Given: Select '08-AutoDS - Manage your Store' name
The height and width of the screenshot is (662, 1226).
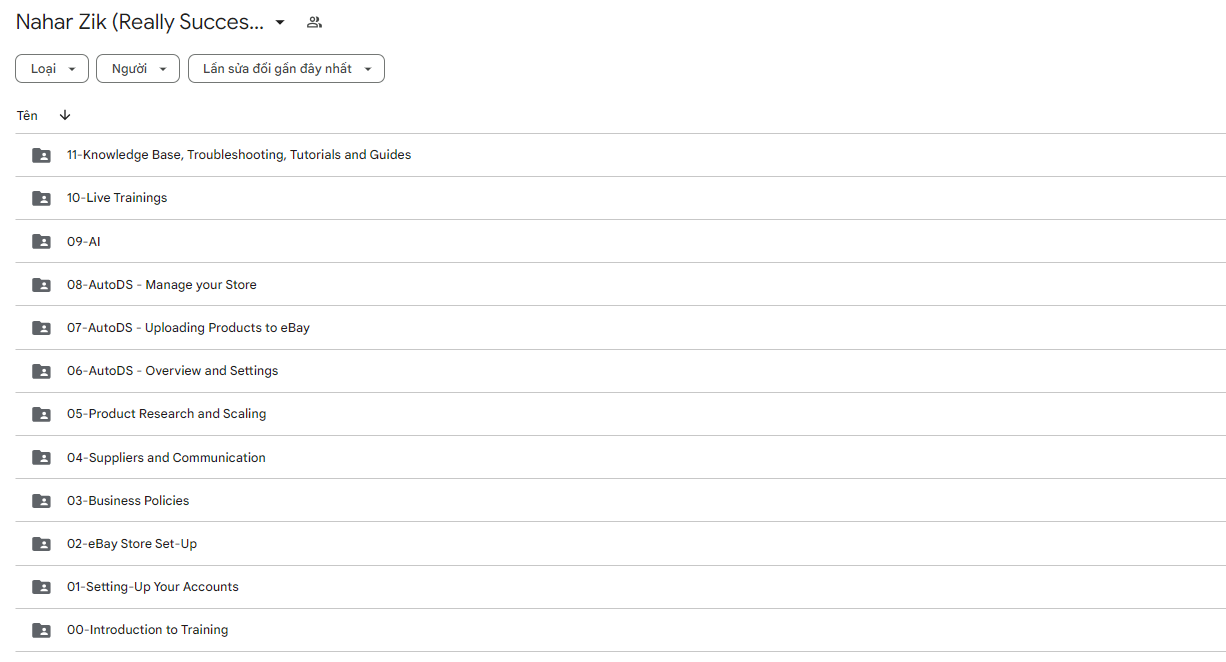Looking at the screenshot, I should coord(162,285).
